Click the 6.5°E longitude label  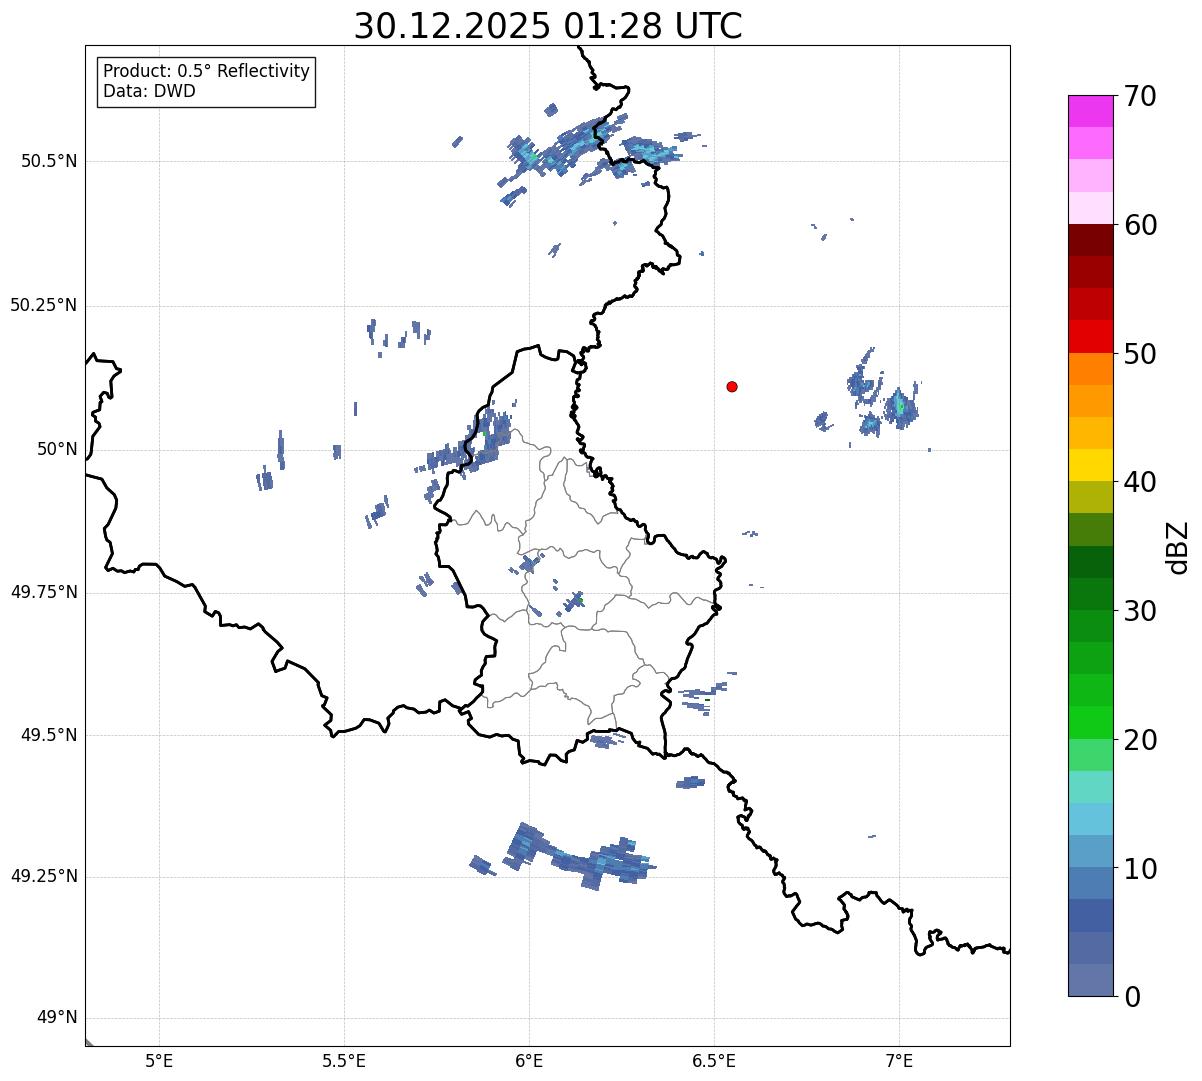pos(714,1060)
